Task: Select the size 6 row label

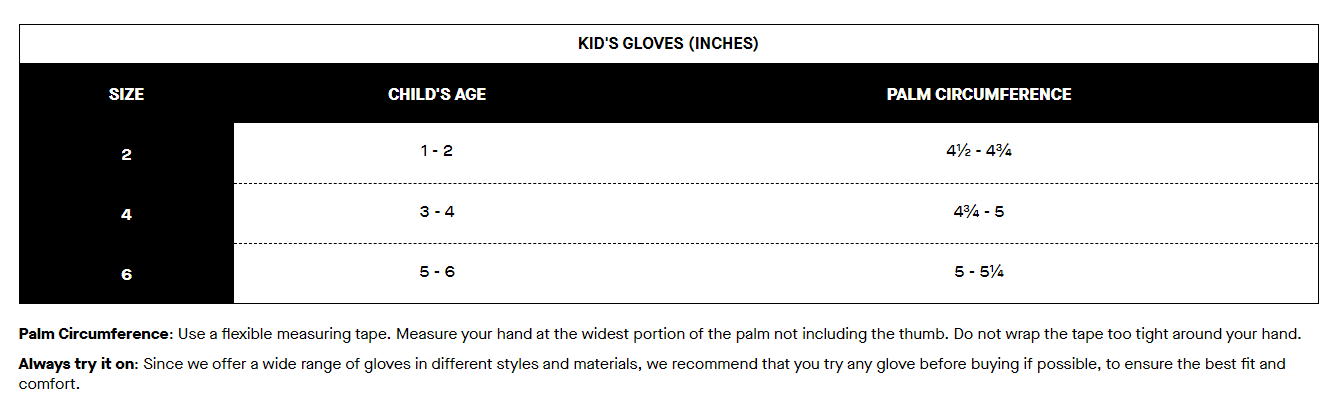Action: pyautogui.click(x=126, y=274)
